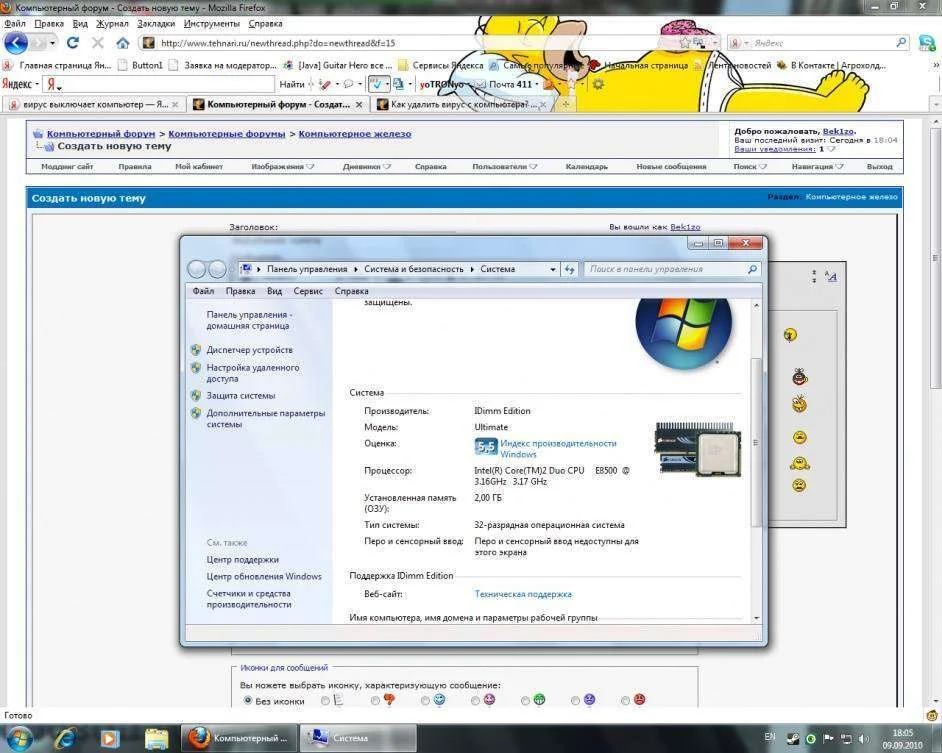Reload the page with the refresh icon
942x753 pixels.
click(x=73, y=43)
